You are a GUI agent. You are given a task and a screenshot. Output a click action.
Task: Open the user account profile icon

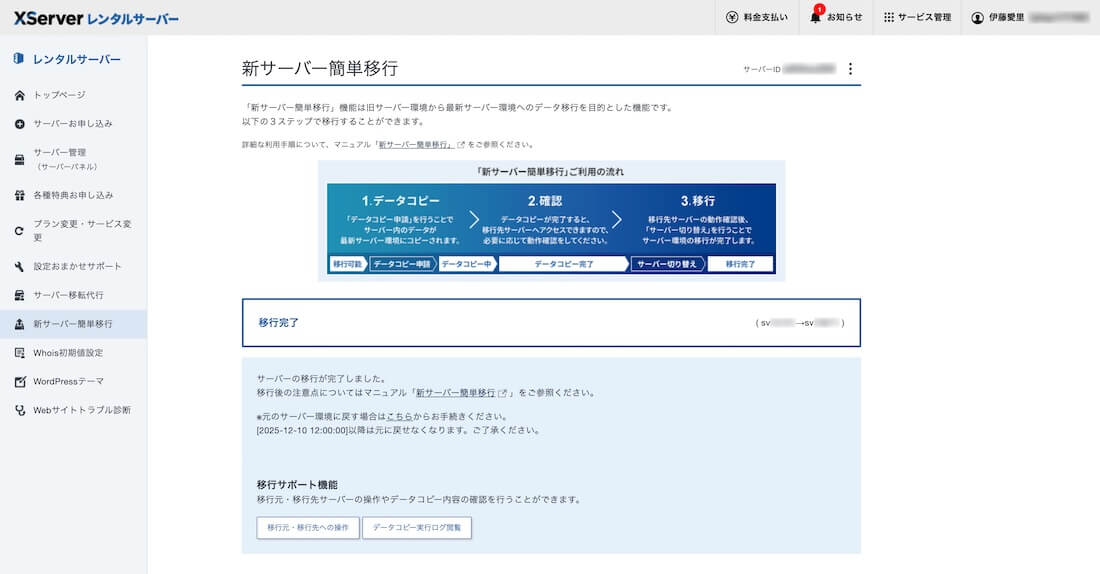(x=978, y=17)
